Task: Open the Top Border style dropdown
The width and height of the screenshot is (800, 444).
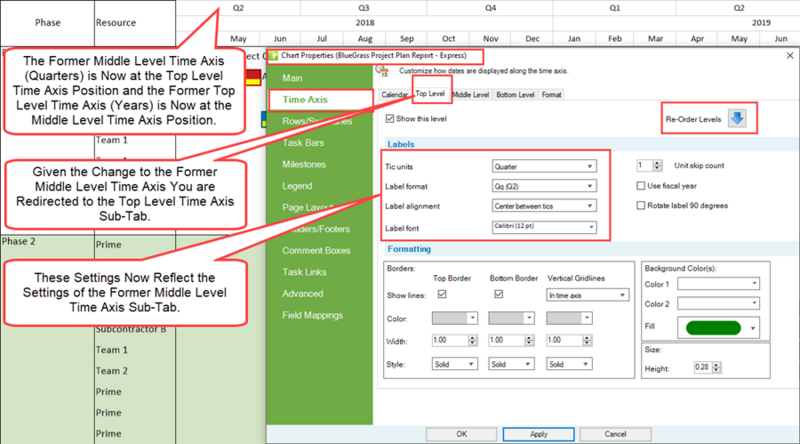Action: (455, 364)
